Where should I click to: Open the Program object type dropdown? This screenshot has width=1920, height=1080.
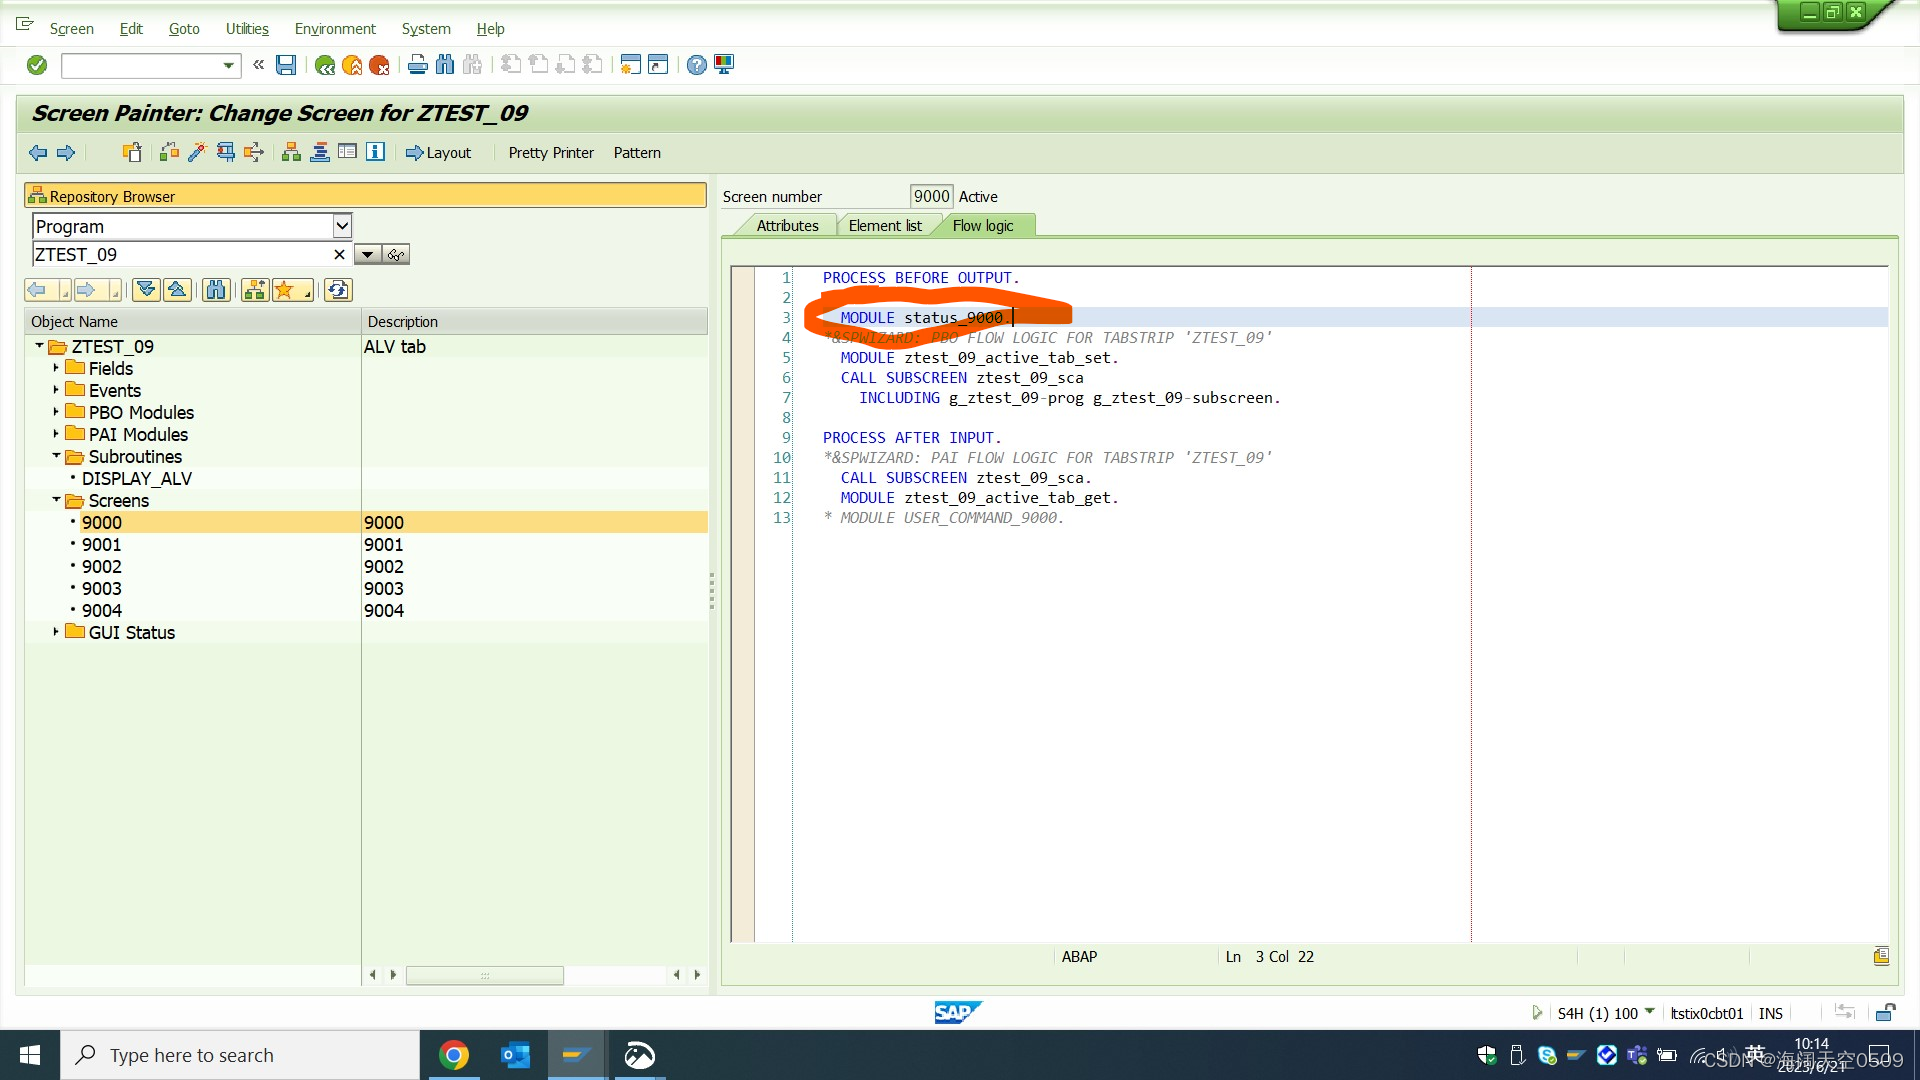click(x=343, y=226)
